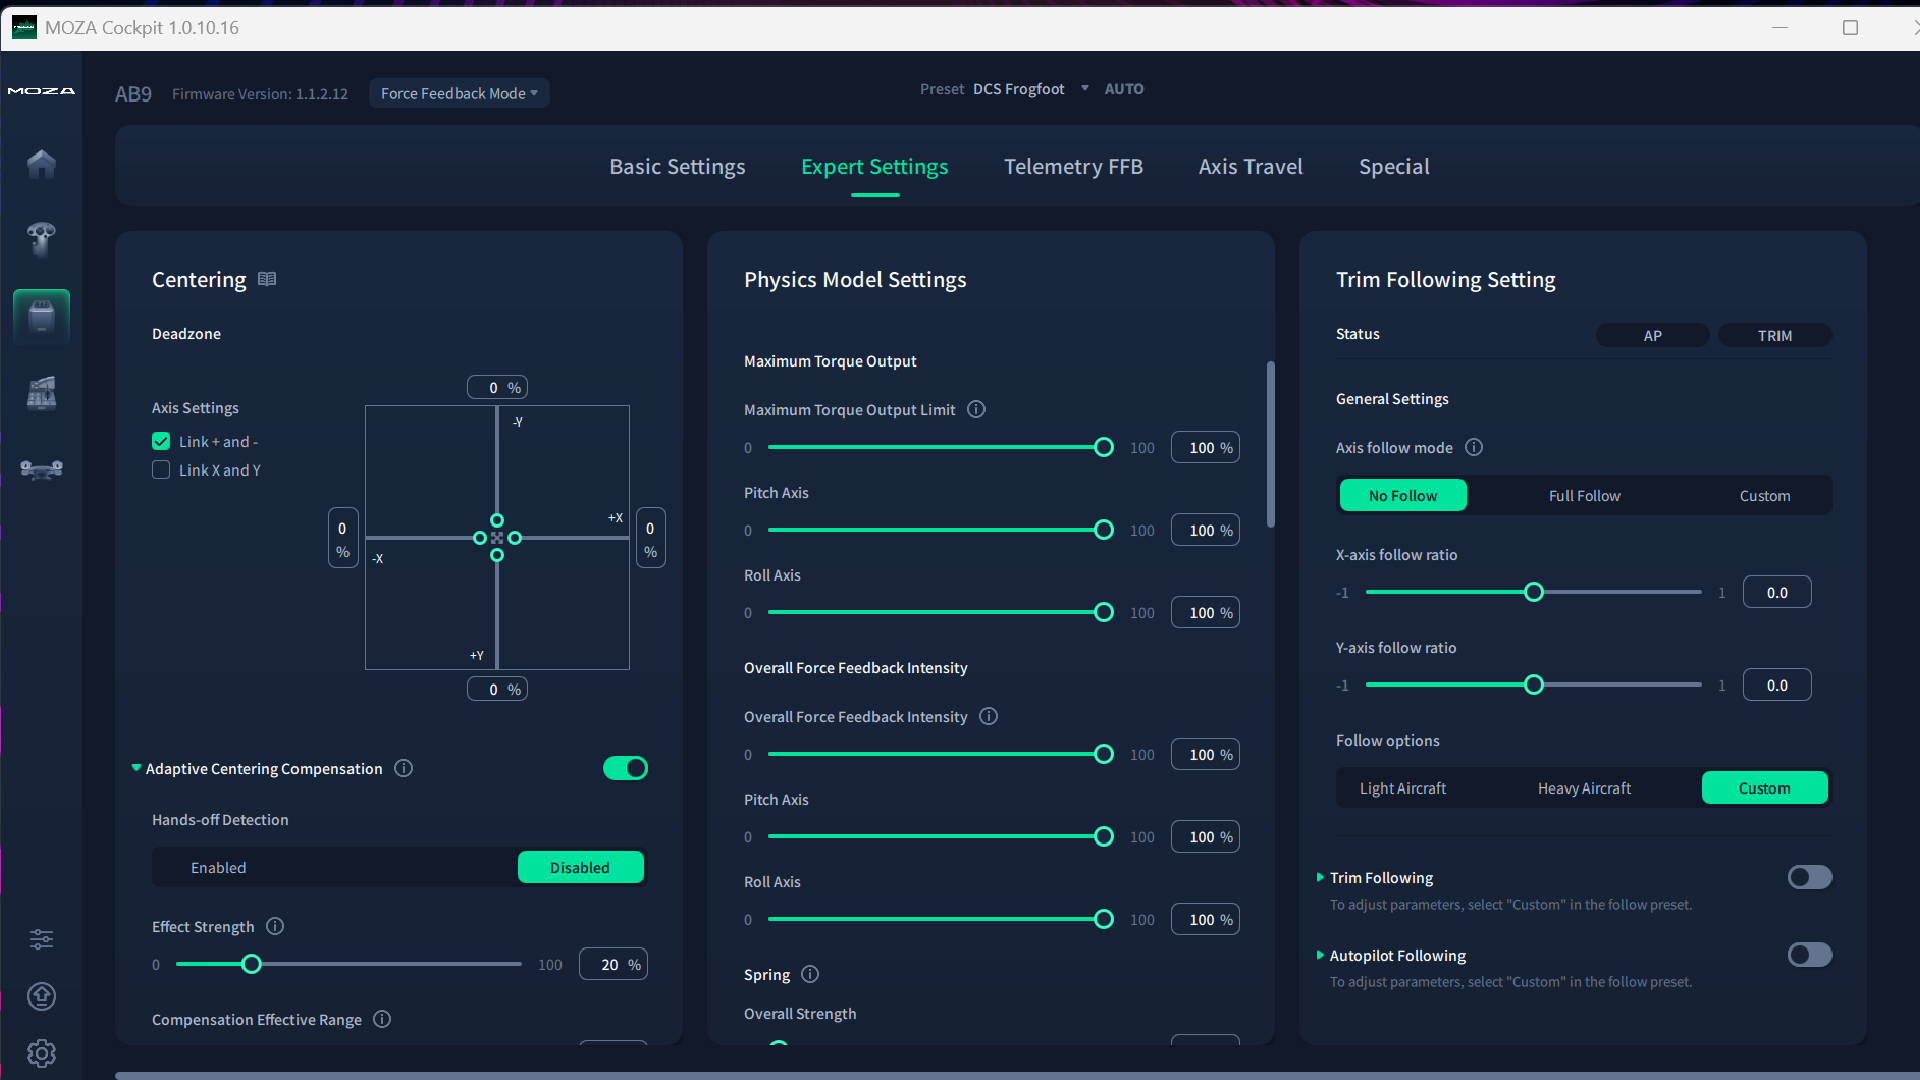
Task: Click the Maximum Torque Output Limit percentage field
Action: pos(1204,447)
